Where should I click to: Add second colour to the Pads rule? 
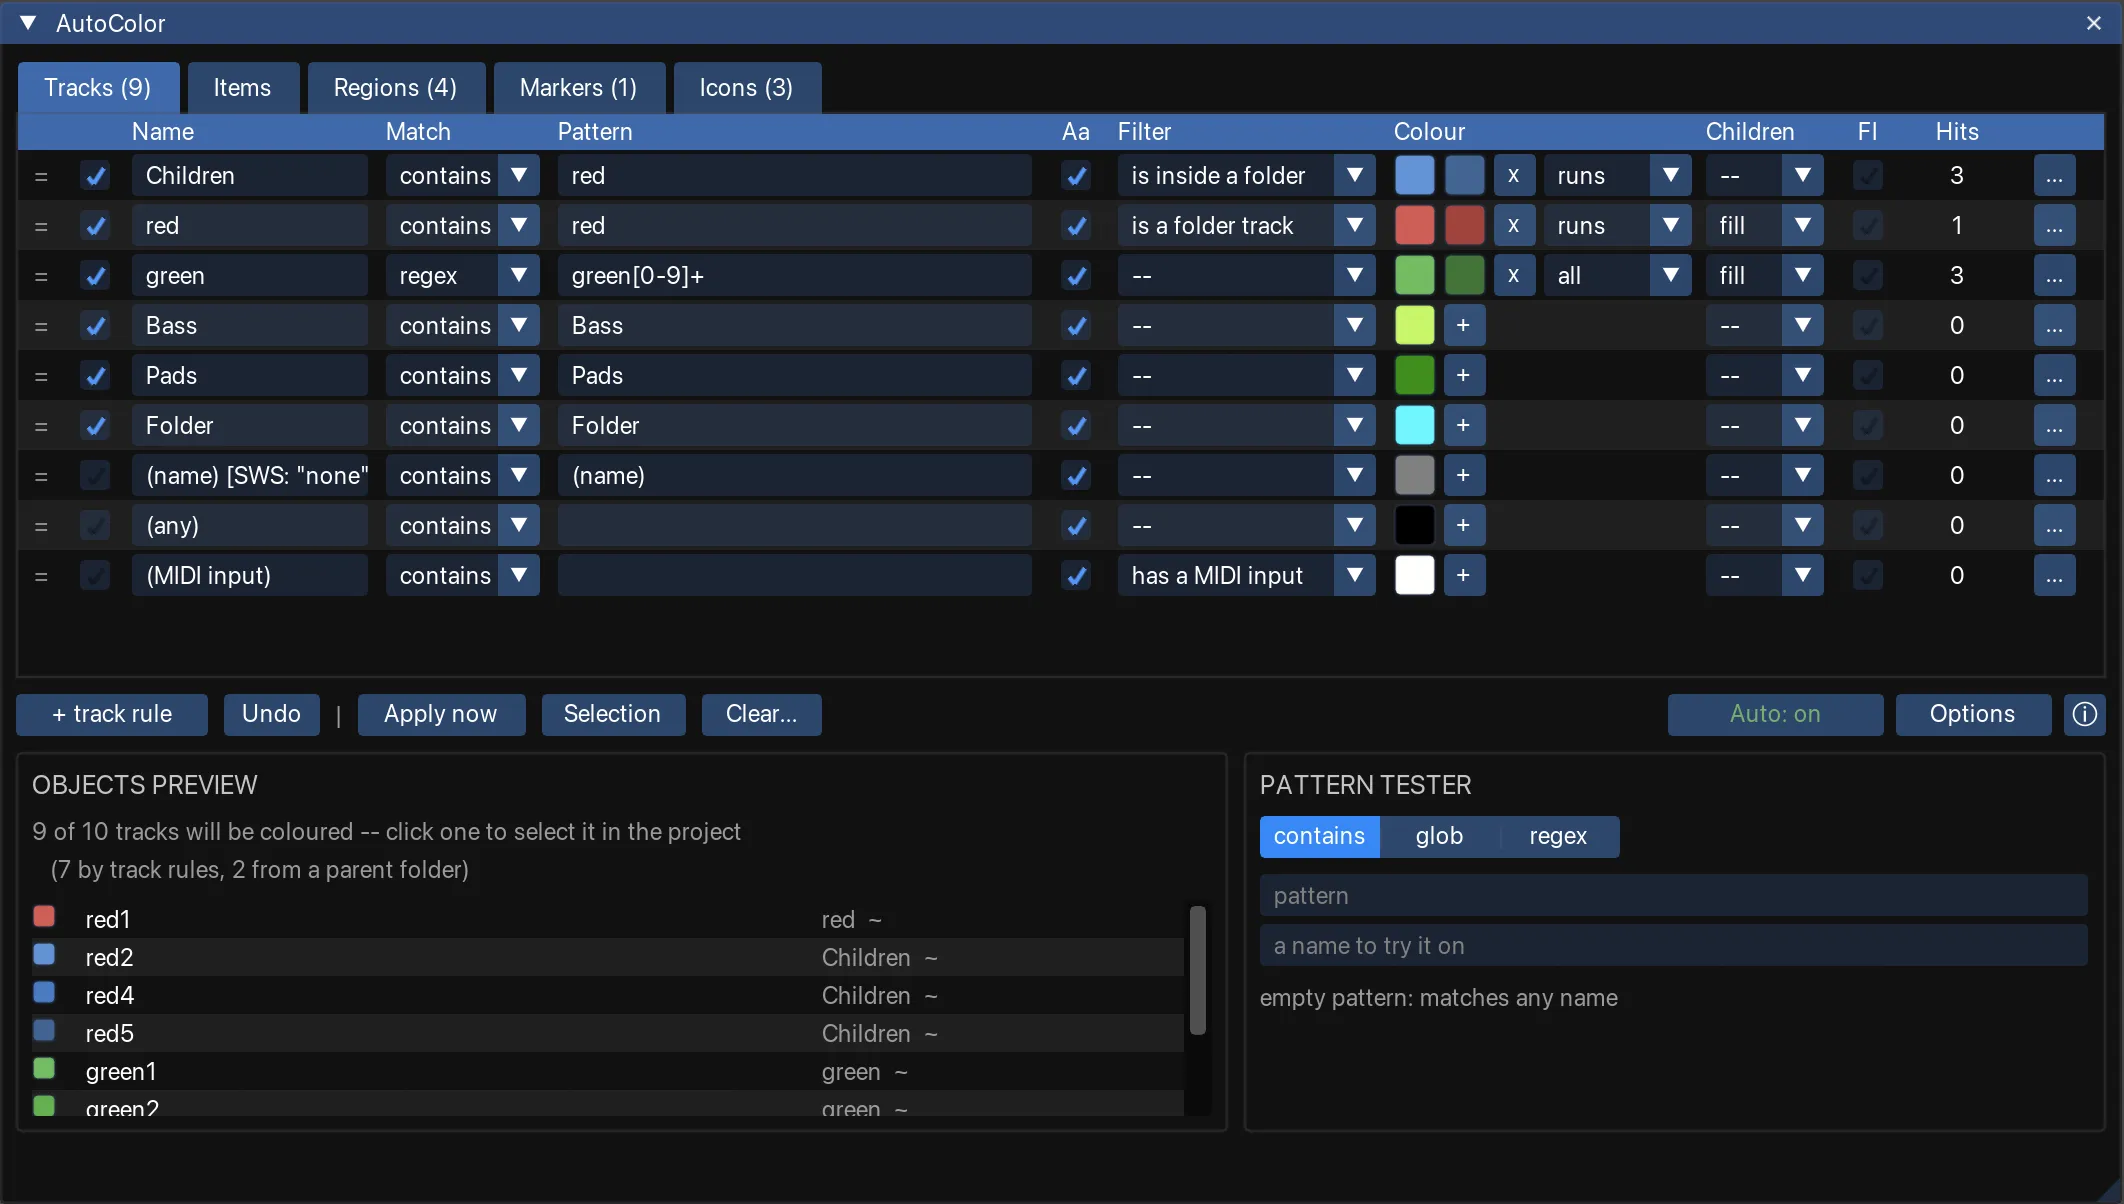click(1464, 376)
